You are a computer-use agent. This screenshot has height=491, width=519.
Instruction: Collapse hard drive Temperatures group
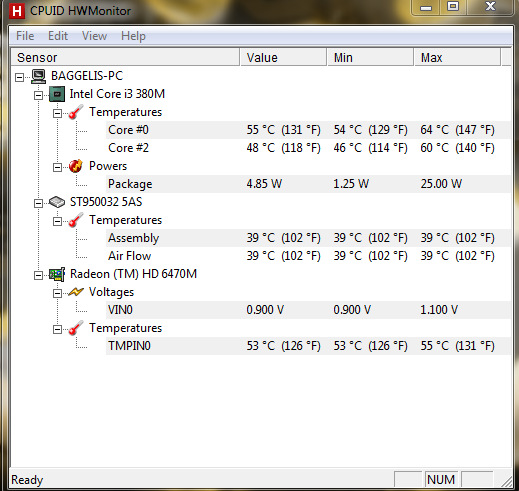57,221
